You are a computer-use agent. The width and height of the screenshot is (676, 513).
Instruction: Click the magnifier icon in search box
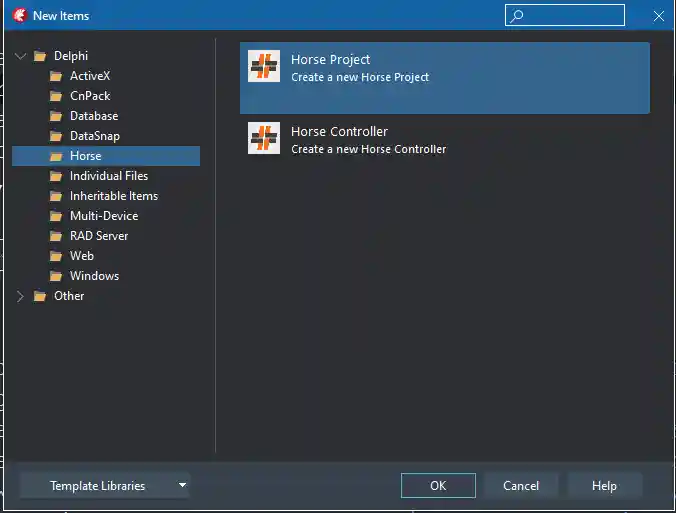516,16
